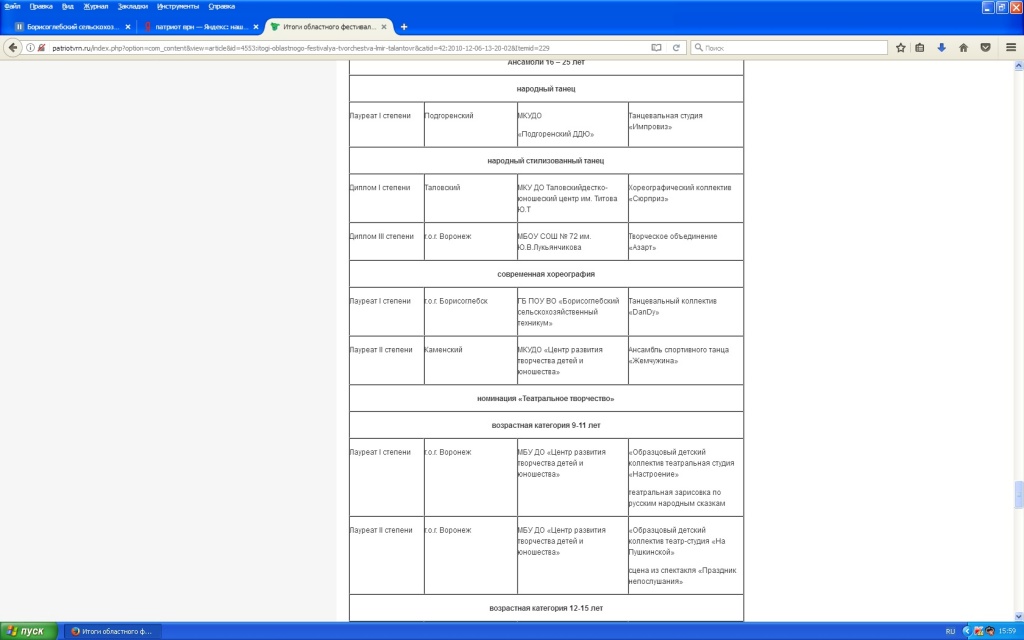This screenshot has height=640, width=1024.
Task: Close the патриот врн Яндекс tab
Action: tap(256, 27)
